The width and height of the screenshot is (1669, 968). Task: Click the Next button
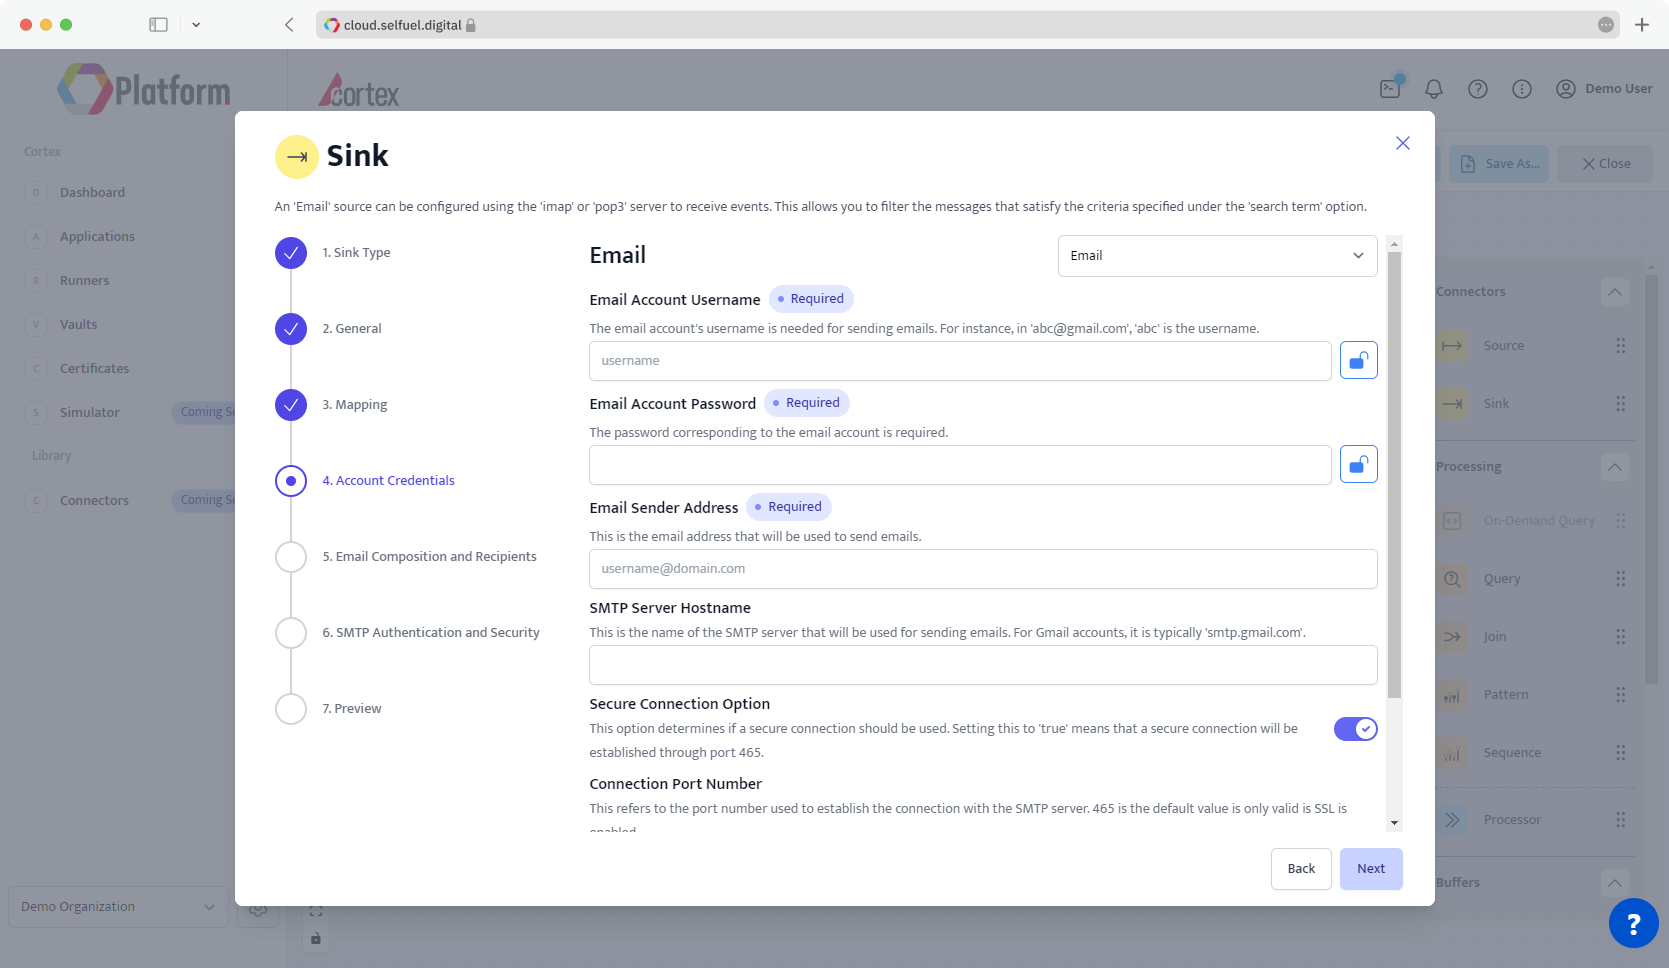[1371, 869]
